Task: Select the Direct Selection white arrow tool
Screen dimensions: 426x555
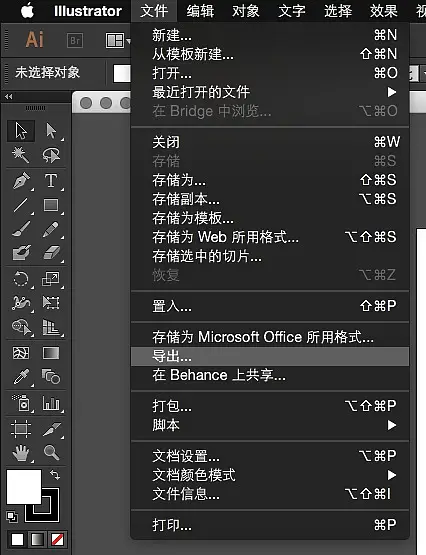Action: pos(51,131)
